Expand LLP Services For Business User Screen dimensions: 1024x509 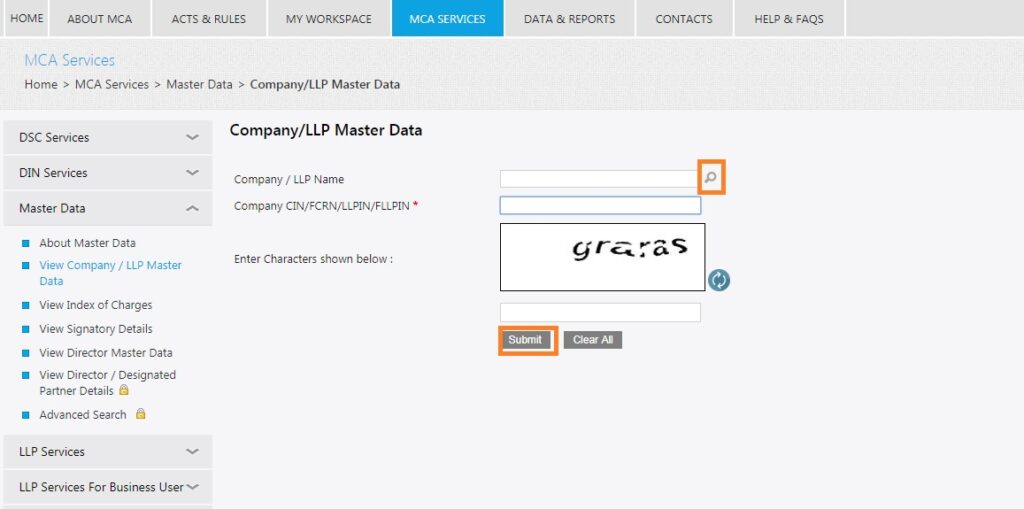(108, 487)
